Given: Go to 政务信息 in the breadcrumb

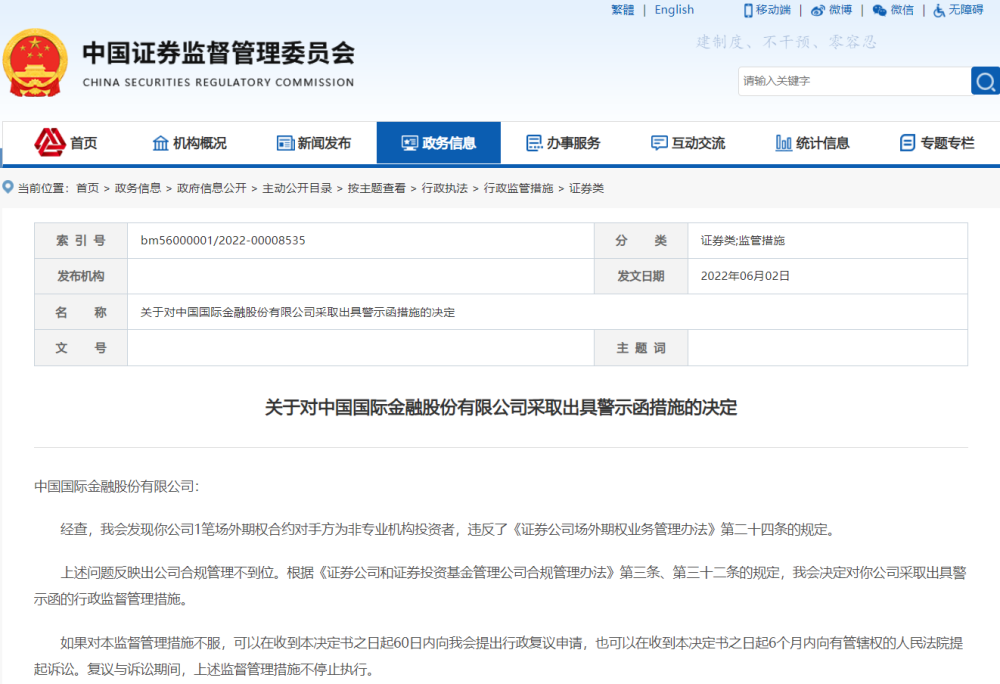Looking at the screenshot, I should [138, 188].
